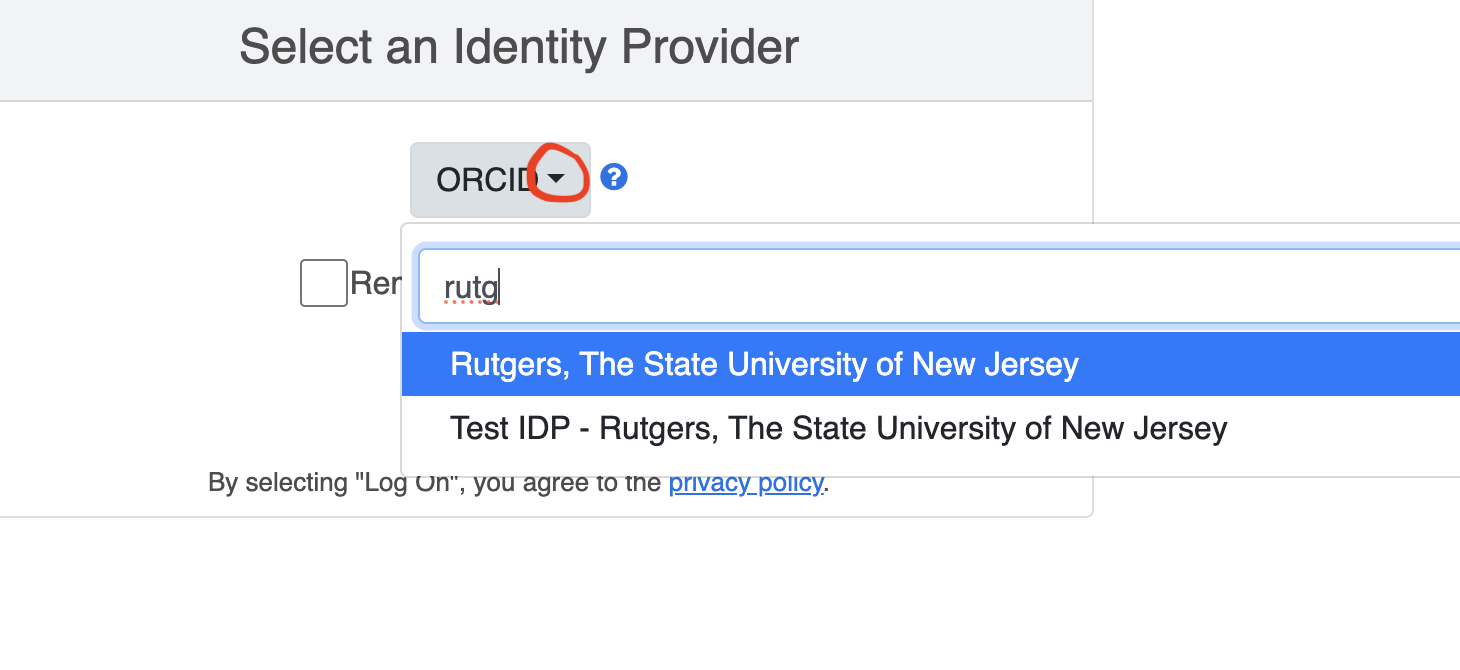Click the caret arrow circled in red
The height and width of the screenshot is (670, 1460).
[557, 178]
